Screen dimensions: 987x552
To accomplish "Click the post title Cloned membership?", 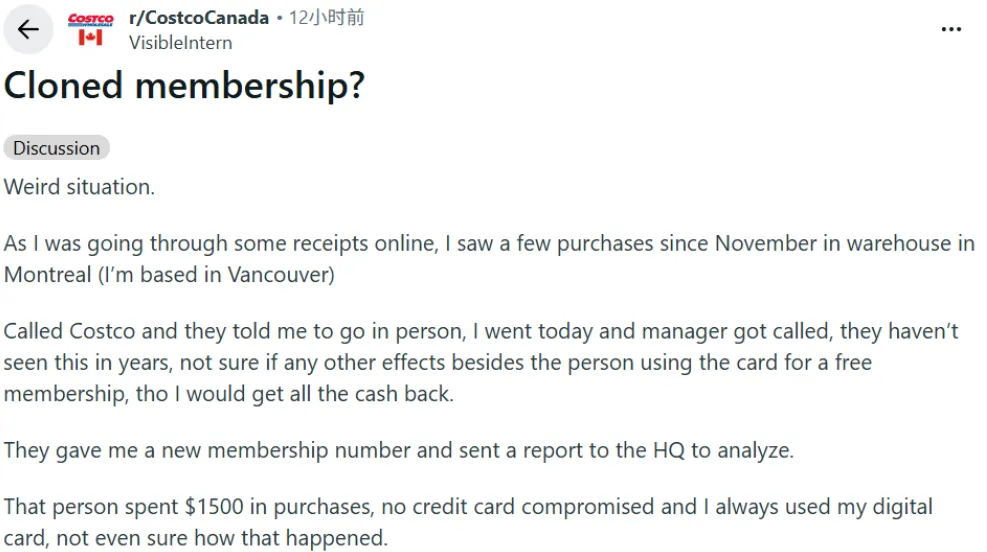I will (x=184, y=85).
